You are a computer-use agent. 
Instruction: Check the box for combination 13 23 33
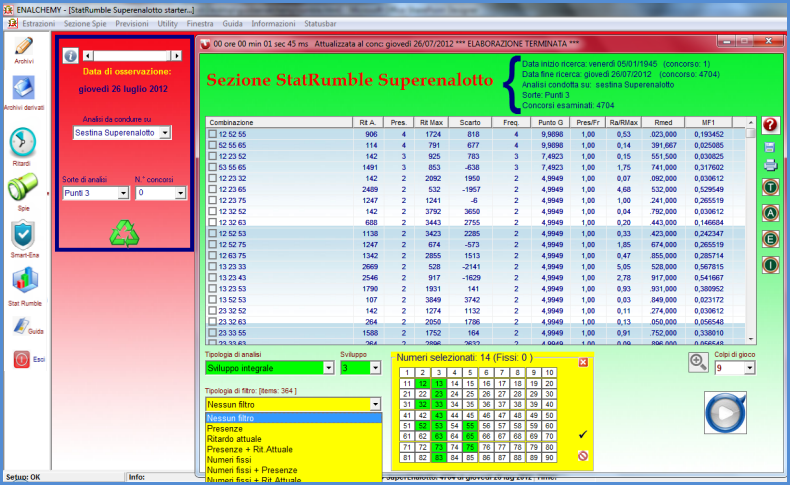point(213,267)
